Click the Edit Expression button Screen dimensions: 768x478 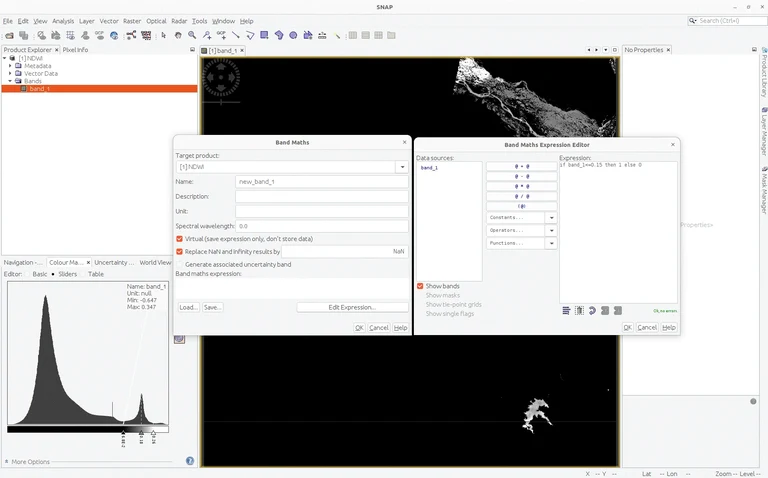click(x=351, y=307)
